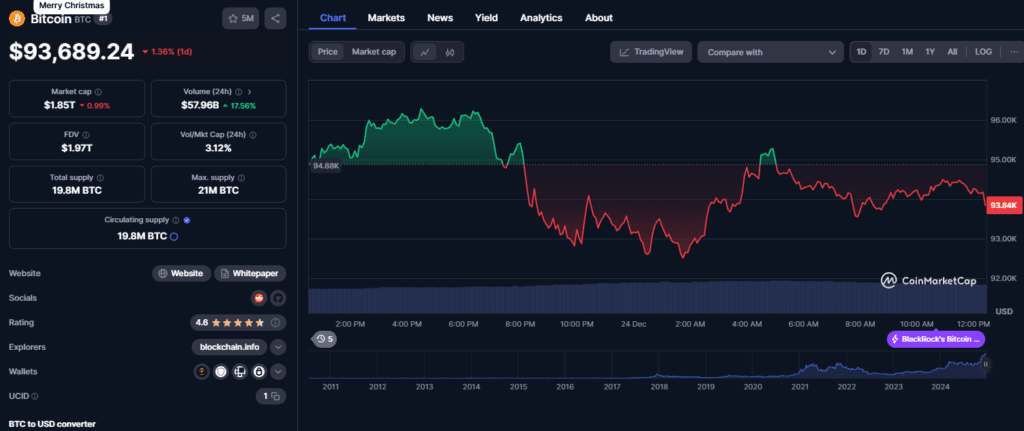Click the 93.84K current price label
Viewport: 1024px width, 431px height.
(x=1003, y=205)
